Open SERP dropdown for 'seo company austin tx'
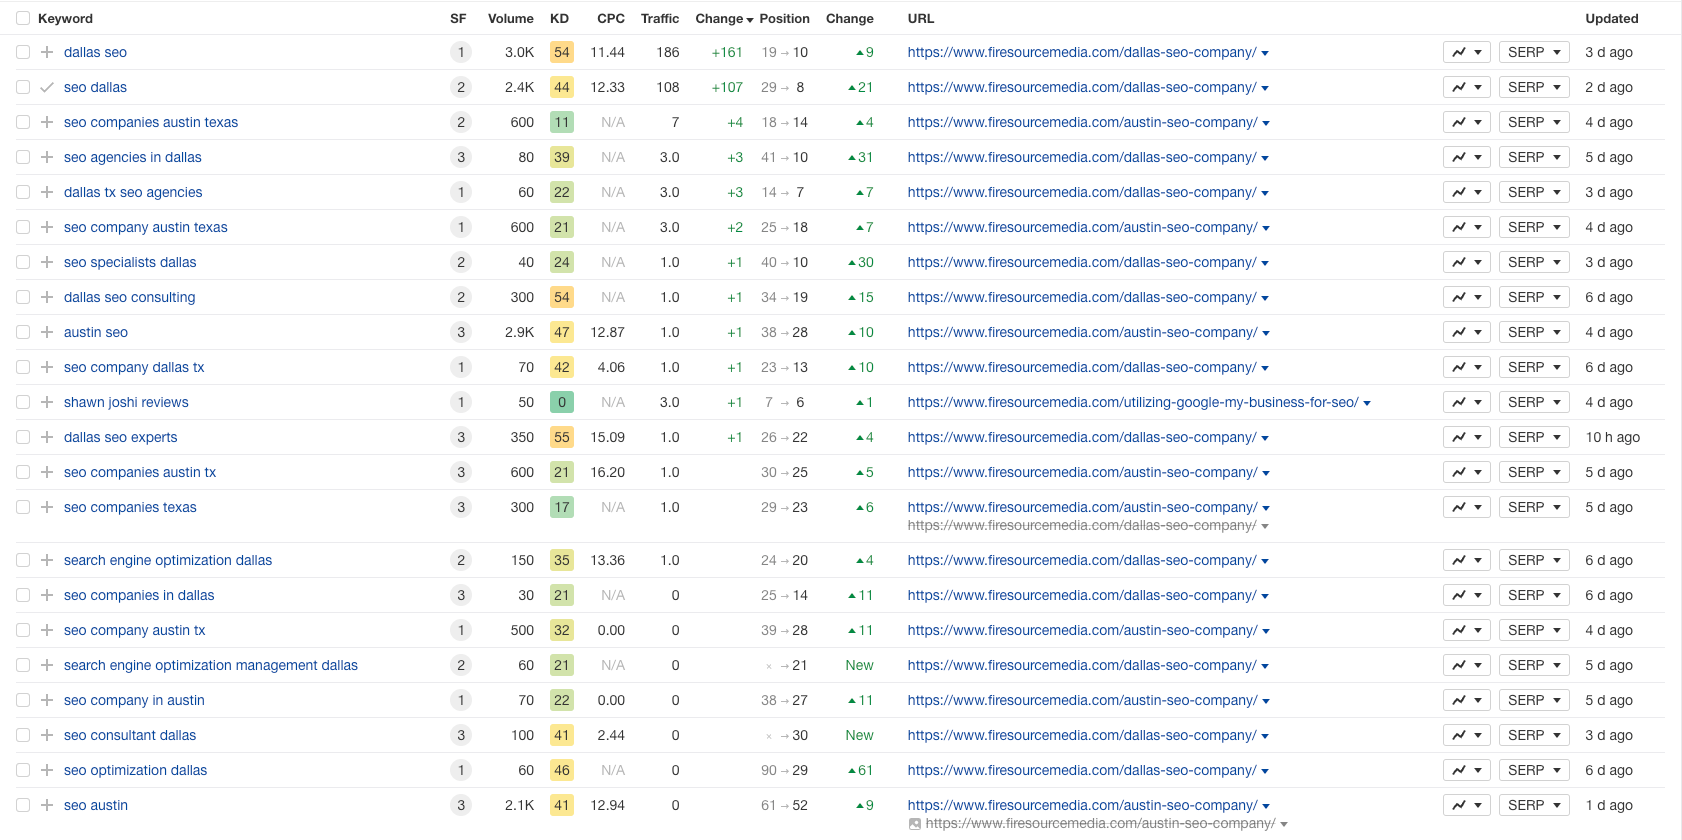 coord(1534,630)
